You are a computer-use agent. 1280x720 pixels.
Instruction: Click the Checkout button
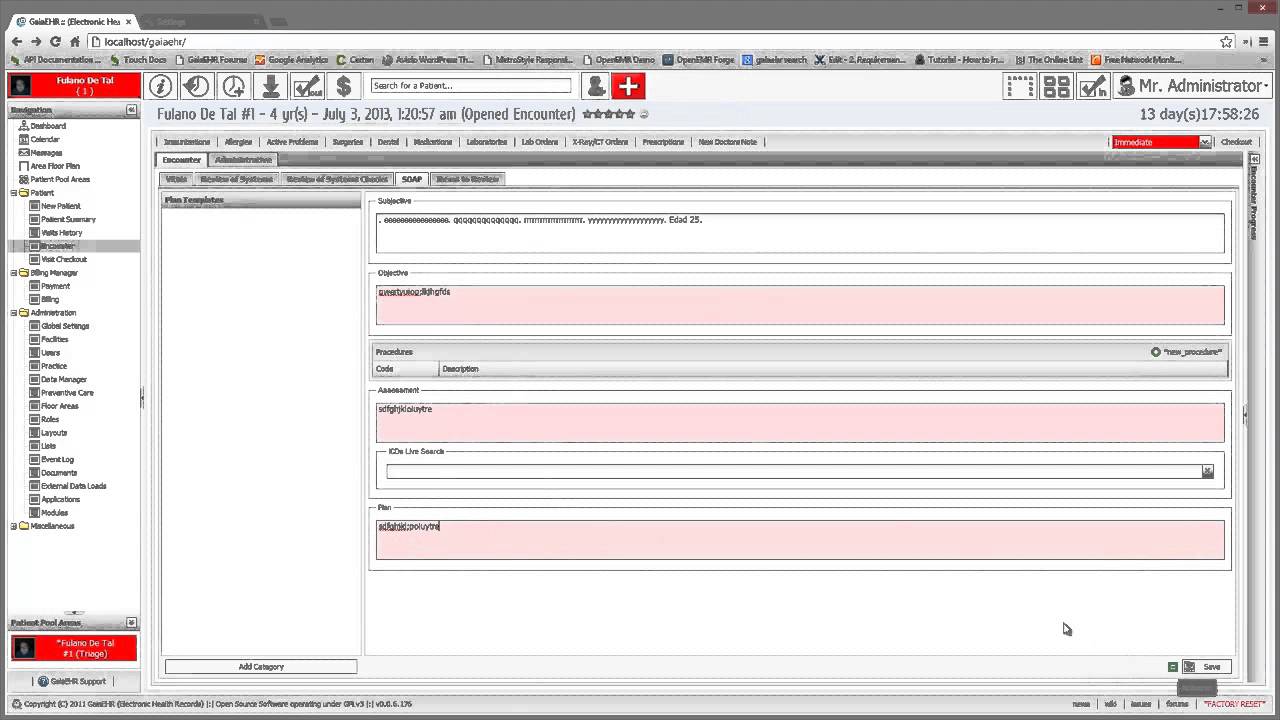pos(1236,142)
